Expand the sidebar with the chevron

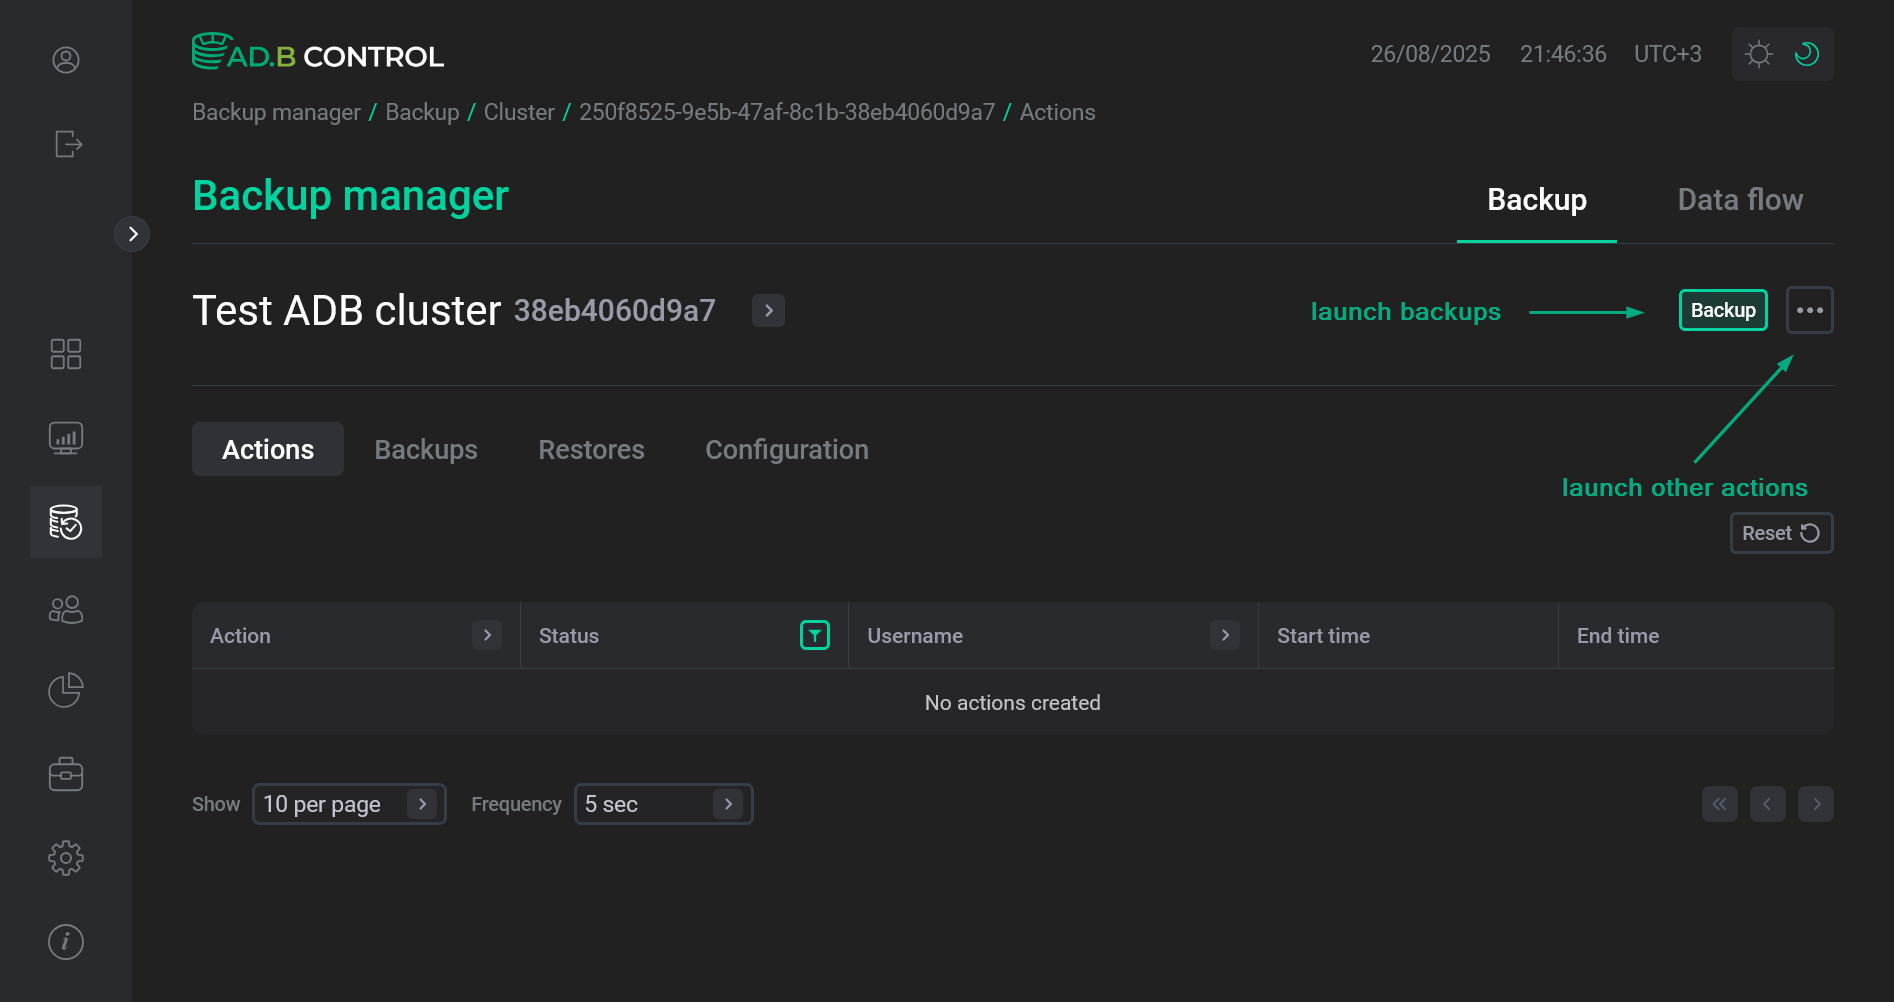tap(133, 233)
